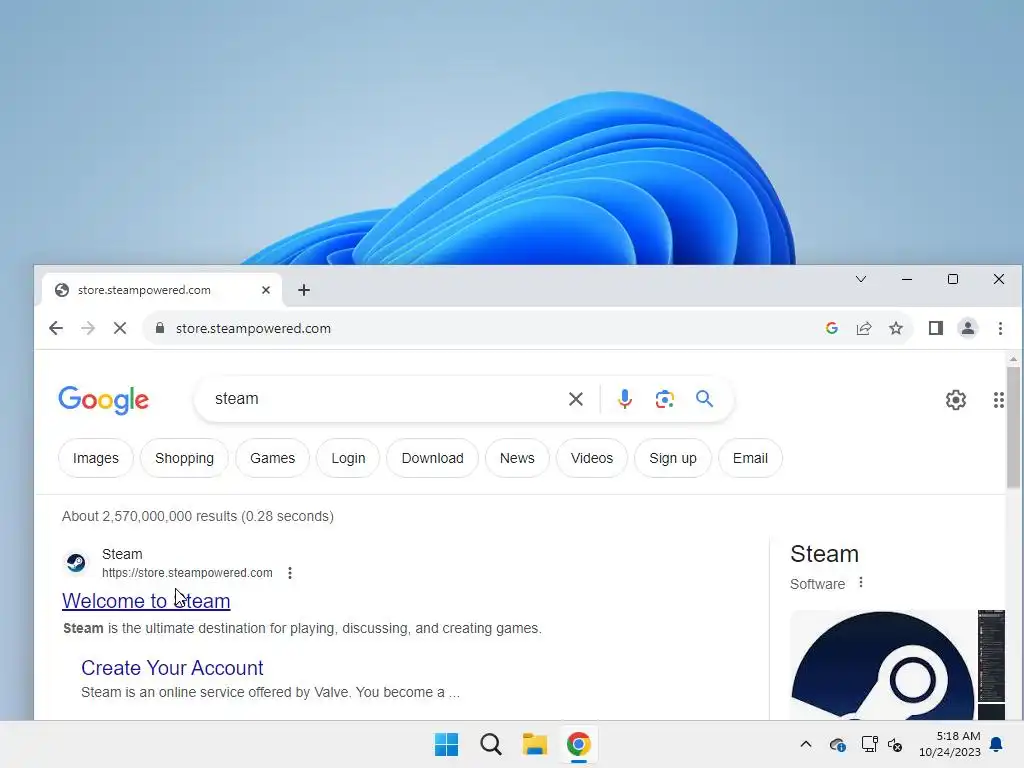Open Chrome side panel
This screenshot has height=768, width=1024.
pyautogui.click(x=936, y=328)
